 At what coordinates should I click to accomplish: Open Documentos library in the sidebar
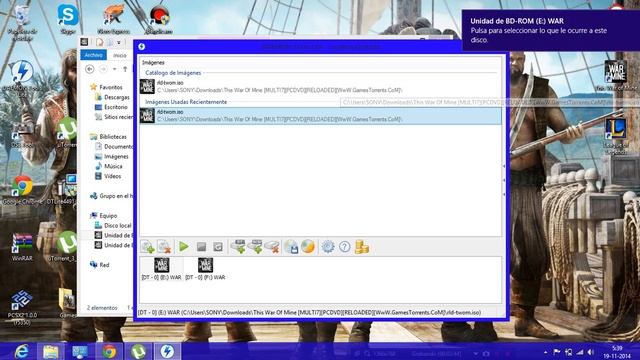114,147
